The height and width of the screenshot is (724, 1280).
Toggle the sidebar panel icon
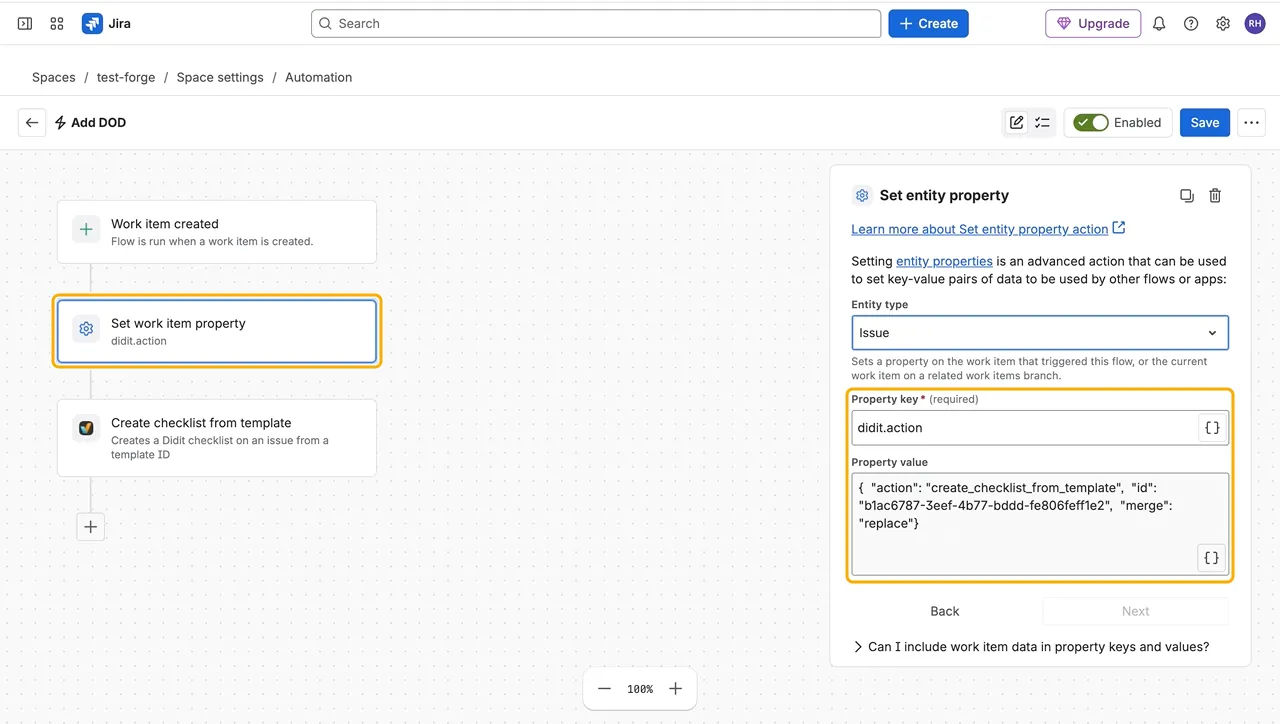25,23
